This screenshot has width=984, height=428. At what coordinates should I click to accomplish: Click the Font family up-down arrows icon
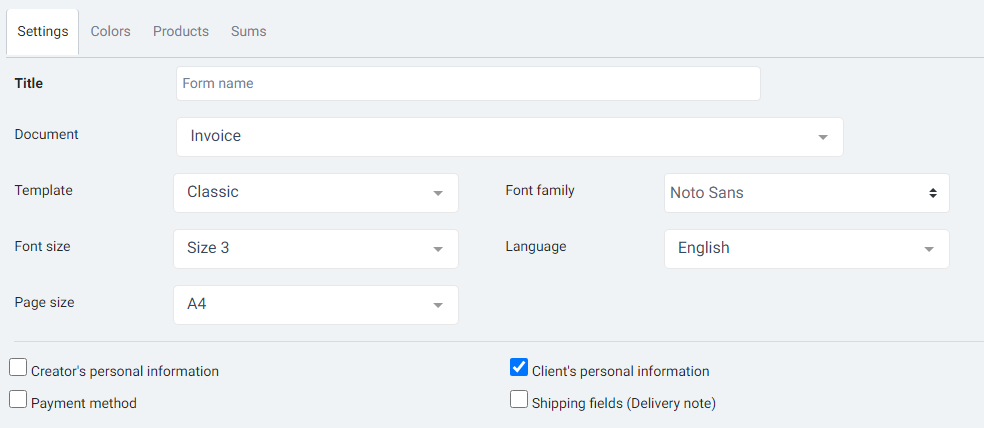[x=932, y=193]
